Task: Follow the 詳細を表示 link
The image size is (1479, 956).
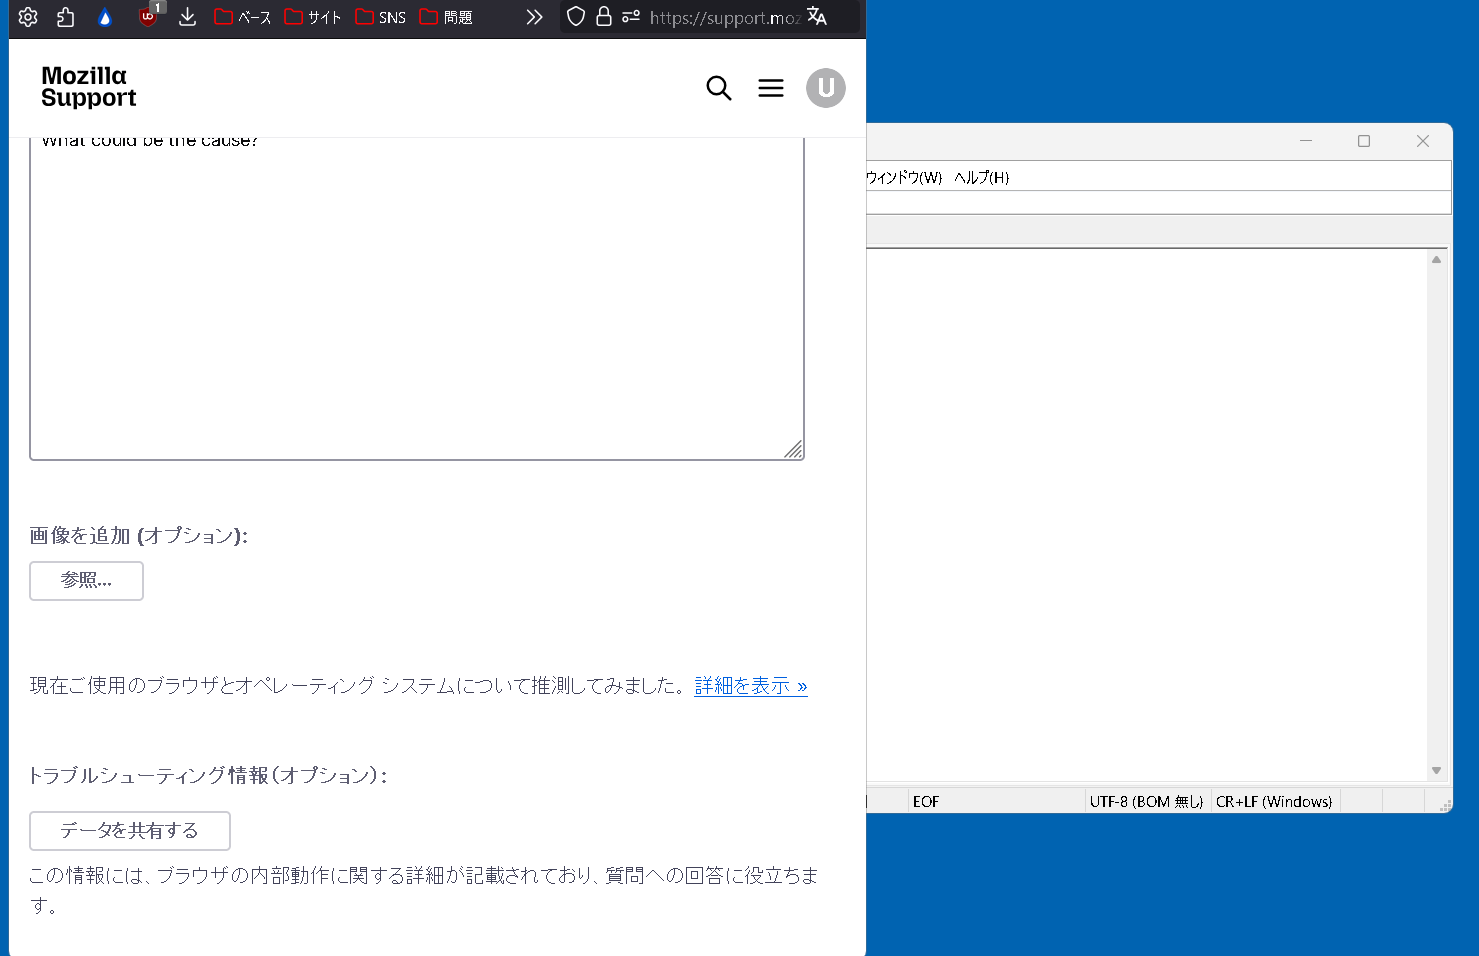Action: click(750, 686)
